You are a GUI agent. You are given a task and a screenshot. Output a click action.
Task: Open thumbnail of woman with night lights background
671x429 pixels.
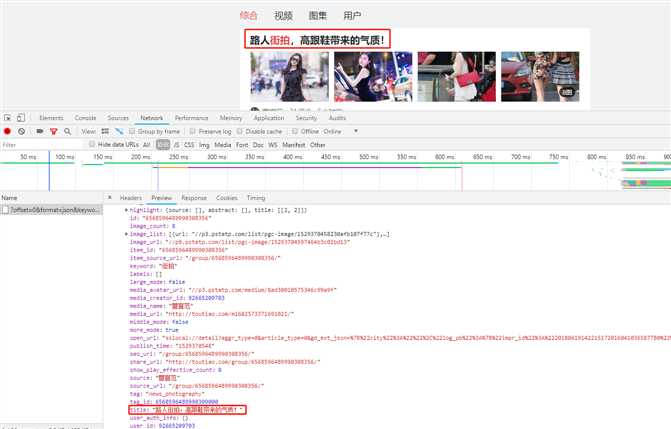[373, 77]
